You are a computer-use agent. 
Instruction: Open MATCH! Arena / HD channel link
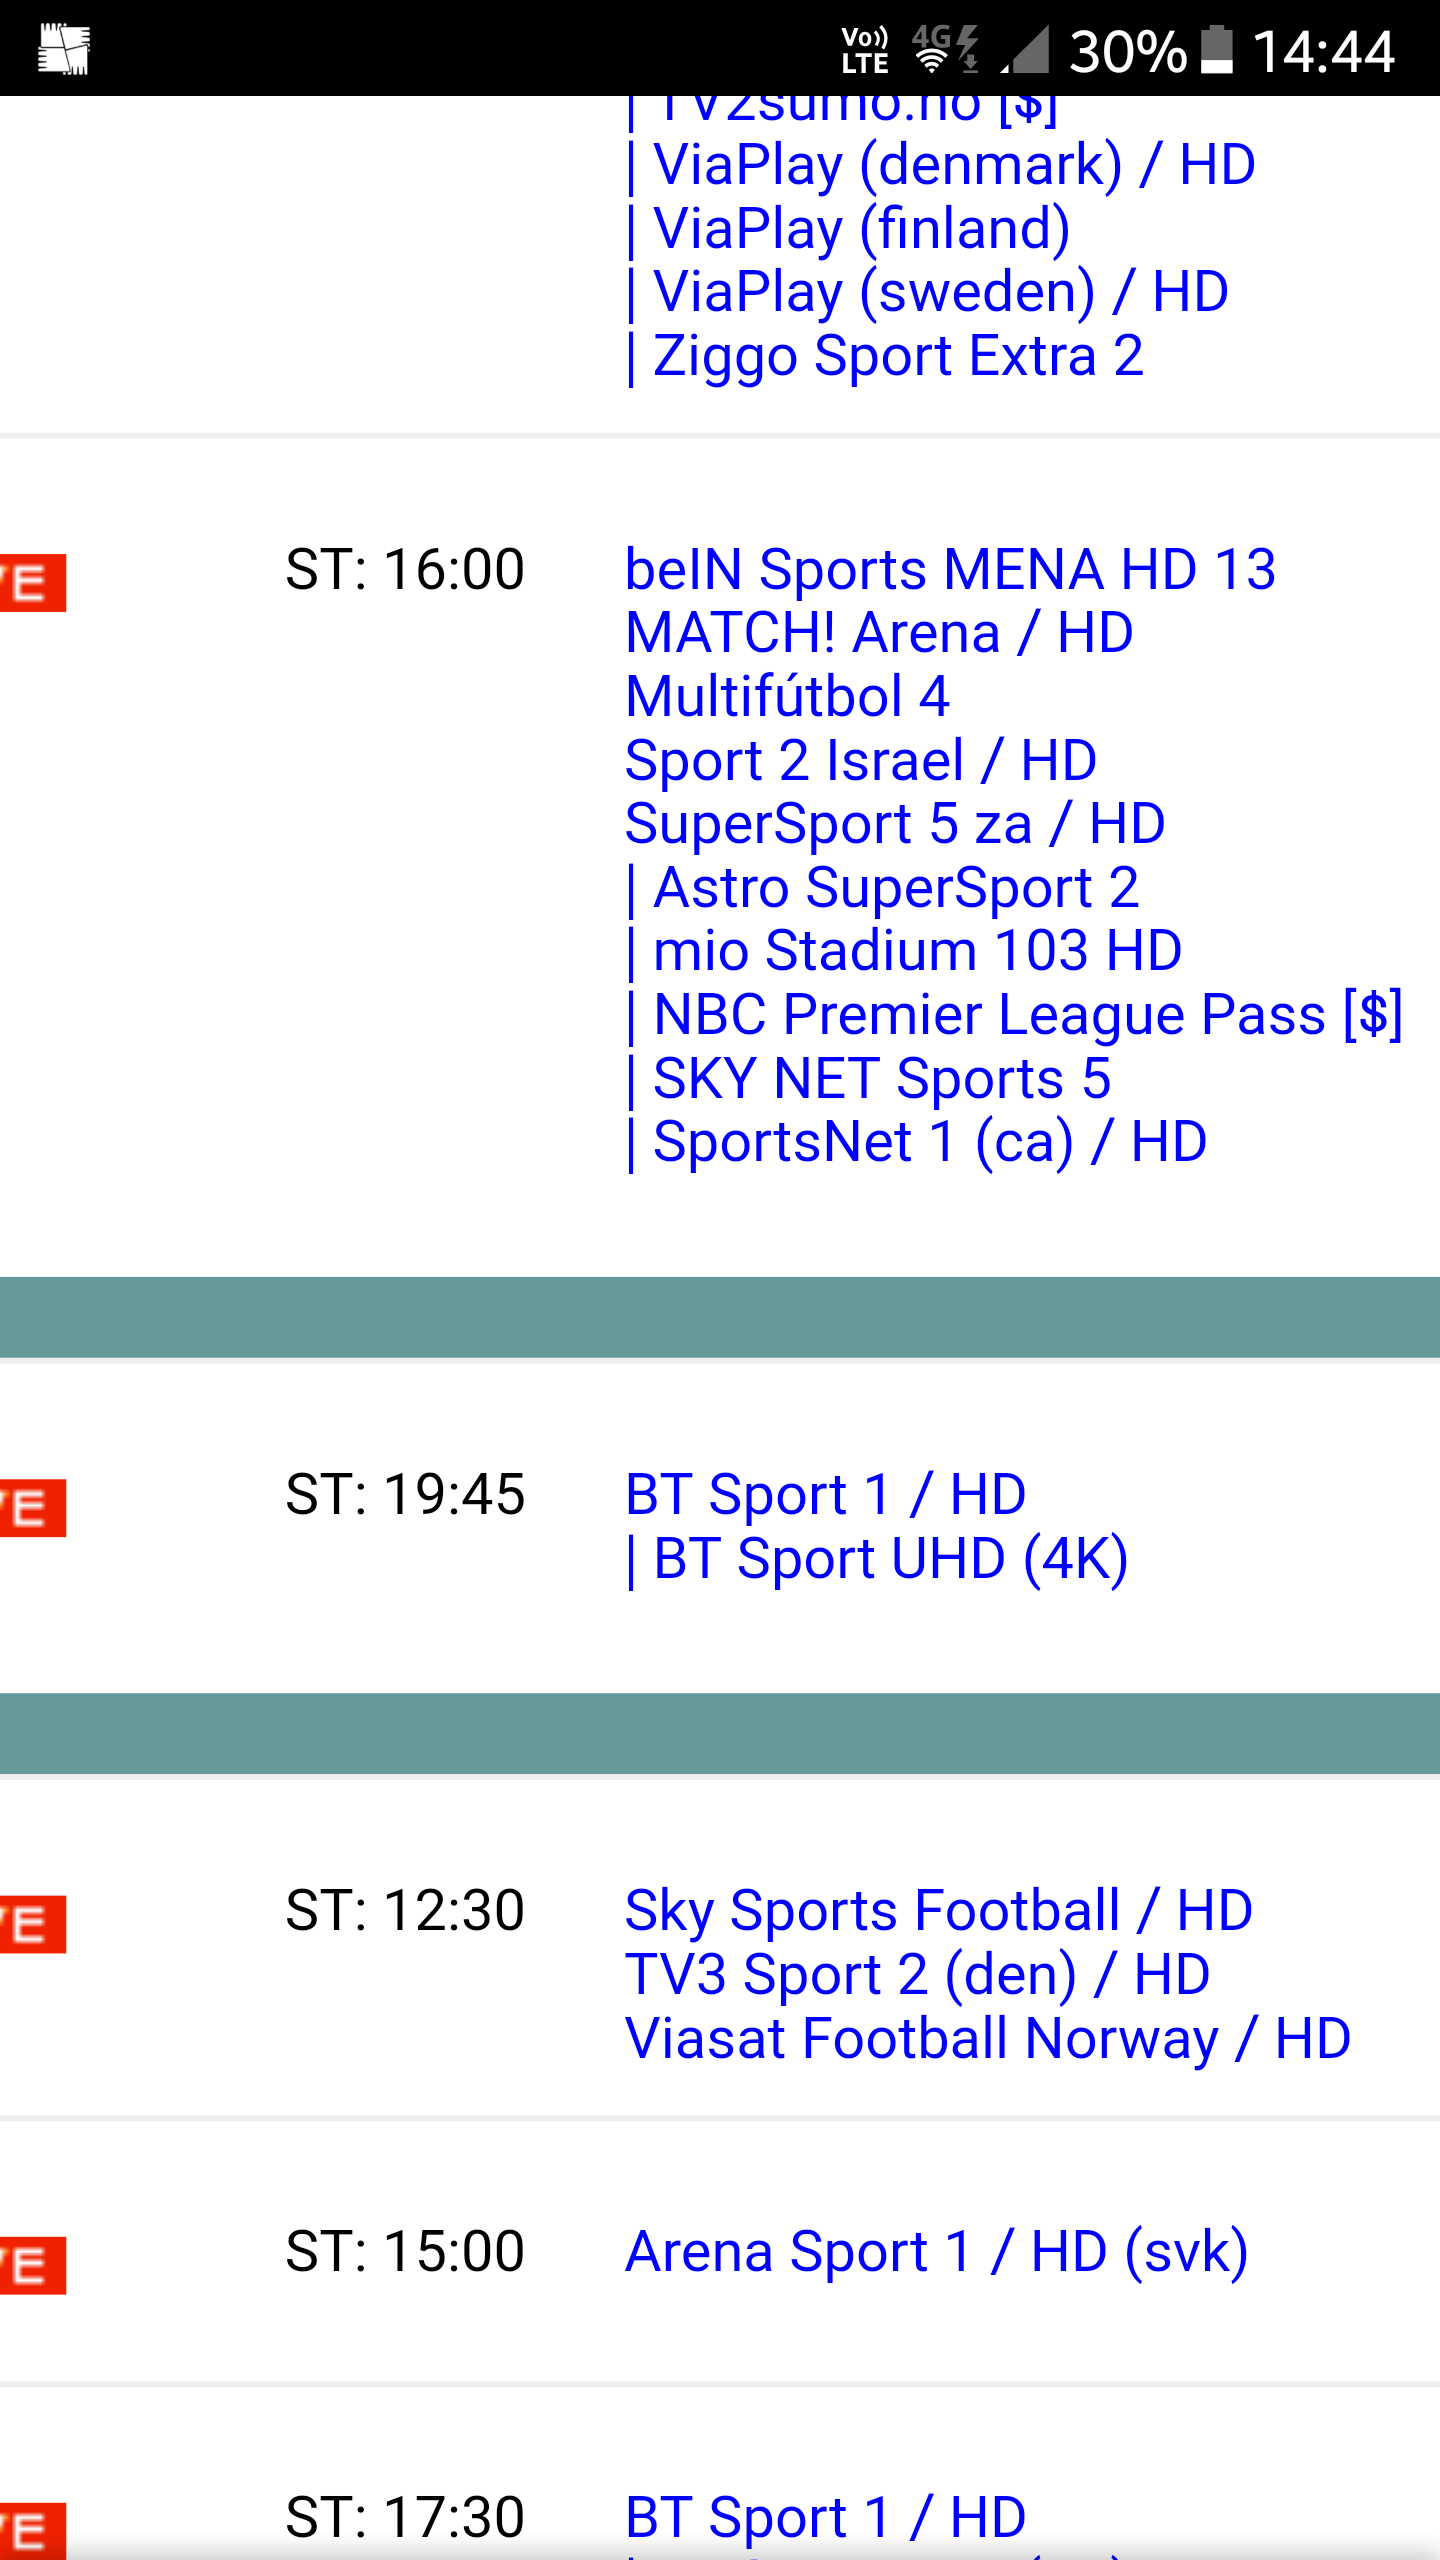point(879,633)
